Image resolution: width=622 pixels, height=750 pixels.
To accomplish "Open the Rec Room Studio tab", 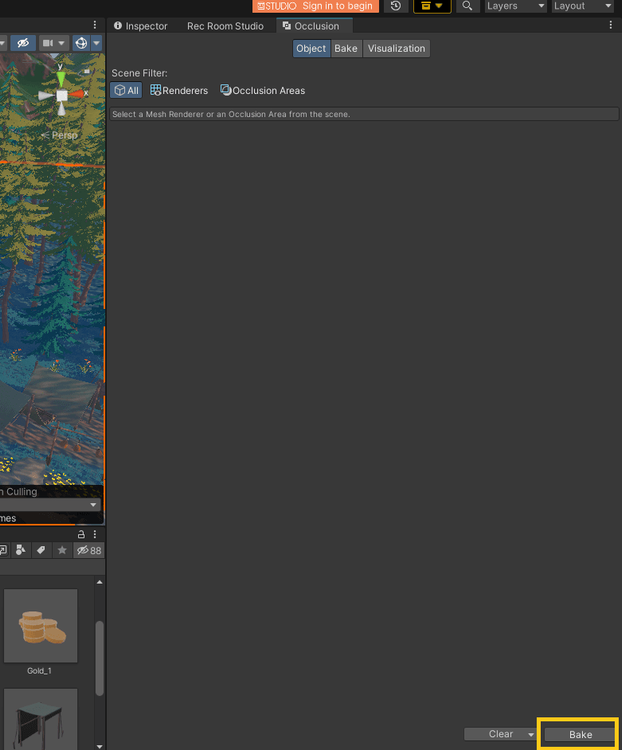I will (x=225, y=26).
